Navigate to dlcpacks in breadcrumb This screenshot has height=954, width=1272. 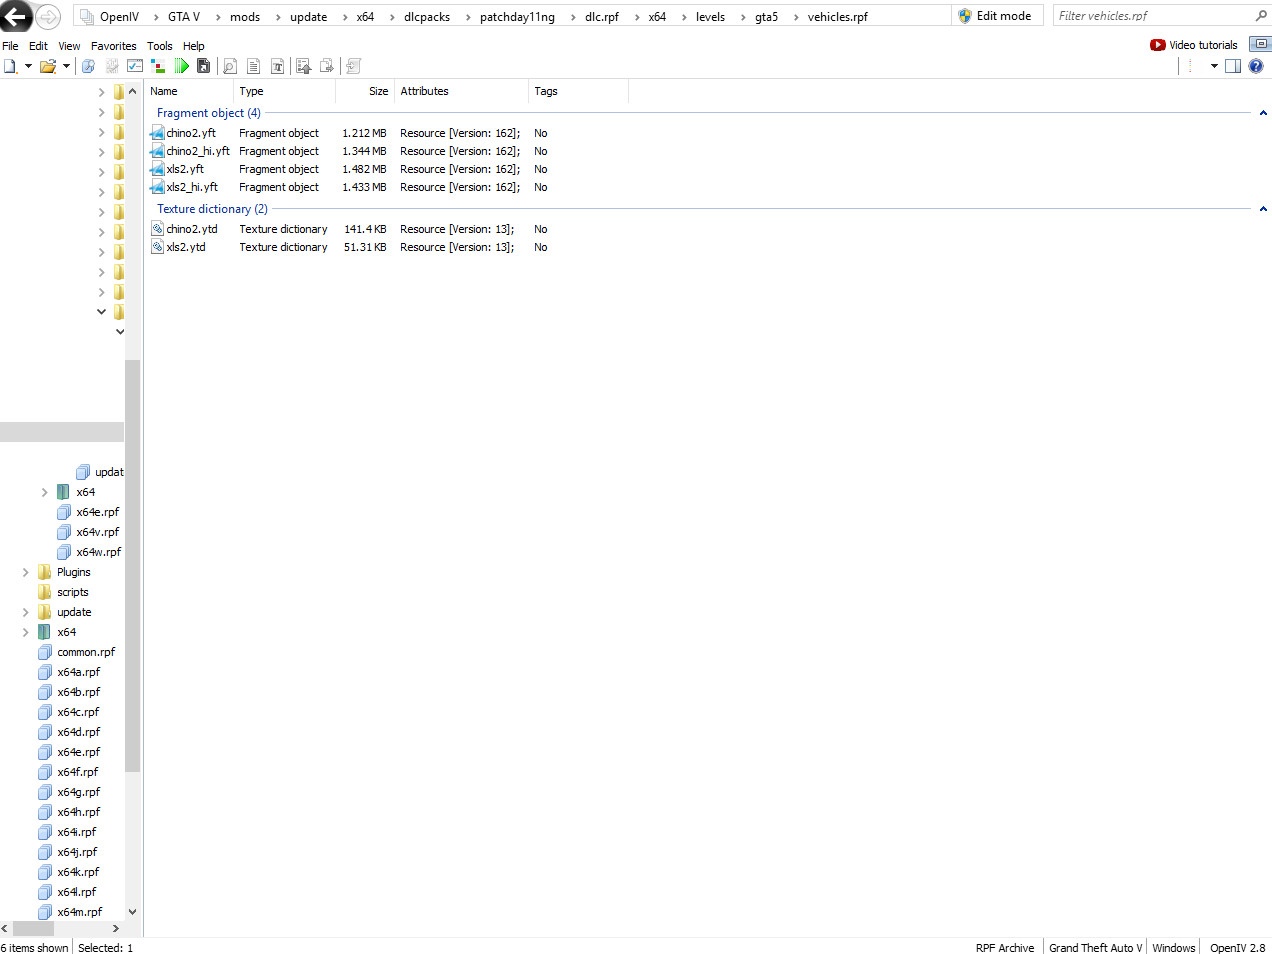(427, 17)
